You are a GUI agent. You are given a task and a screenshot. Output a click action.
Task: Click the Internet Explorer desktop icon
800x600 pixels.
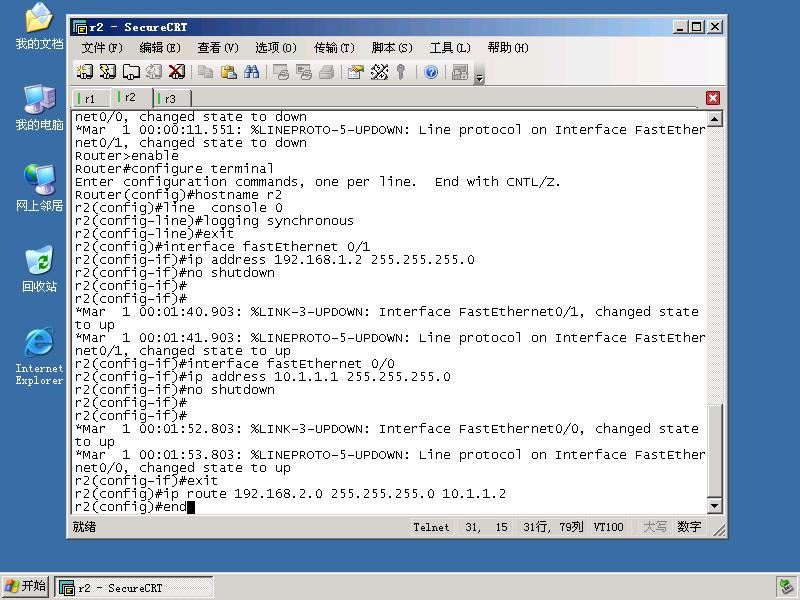[39, 356]
